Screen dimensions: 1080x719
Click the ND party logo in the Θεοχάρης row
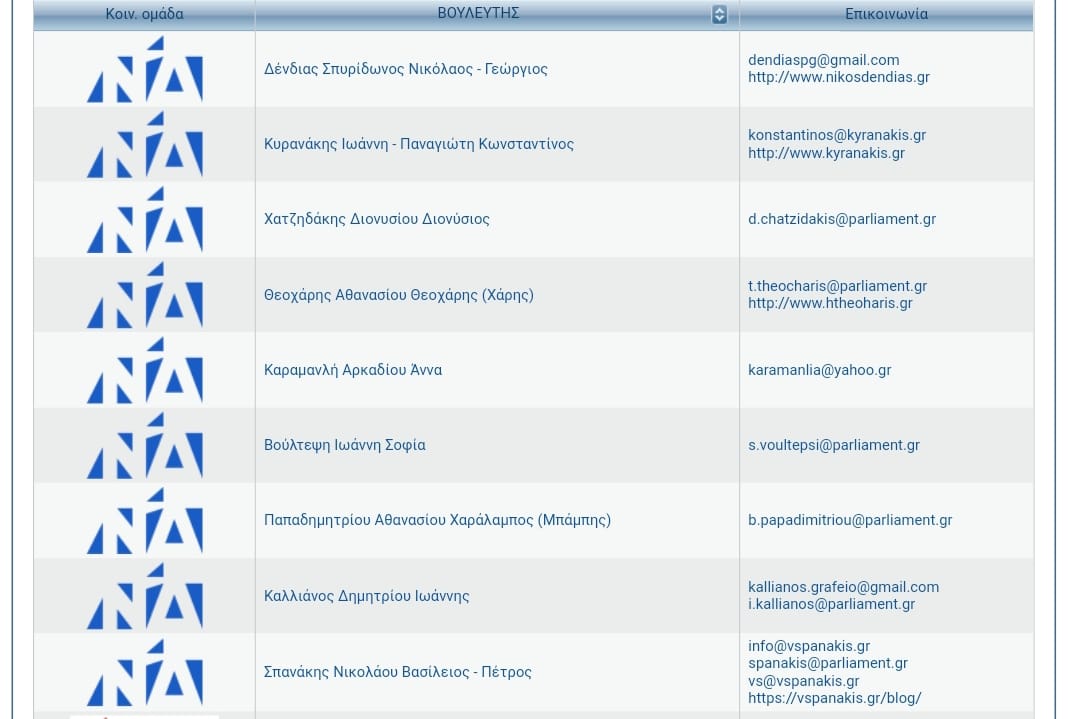click(145, 295)
